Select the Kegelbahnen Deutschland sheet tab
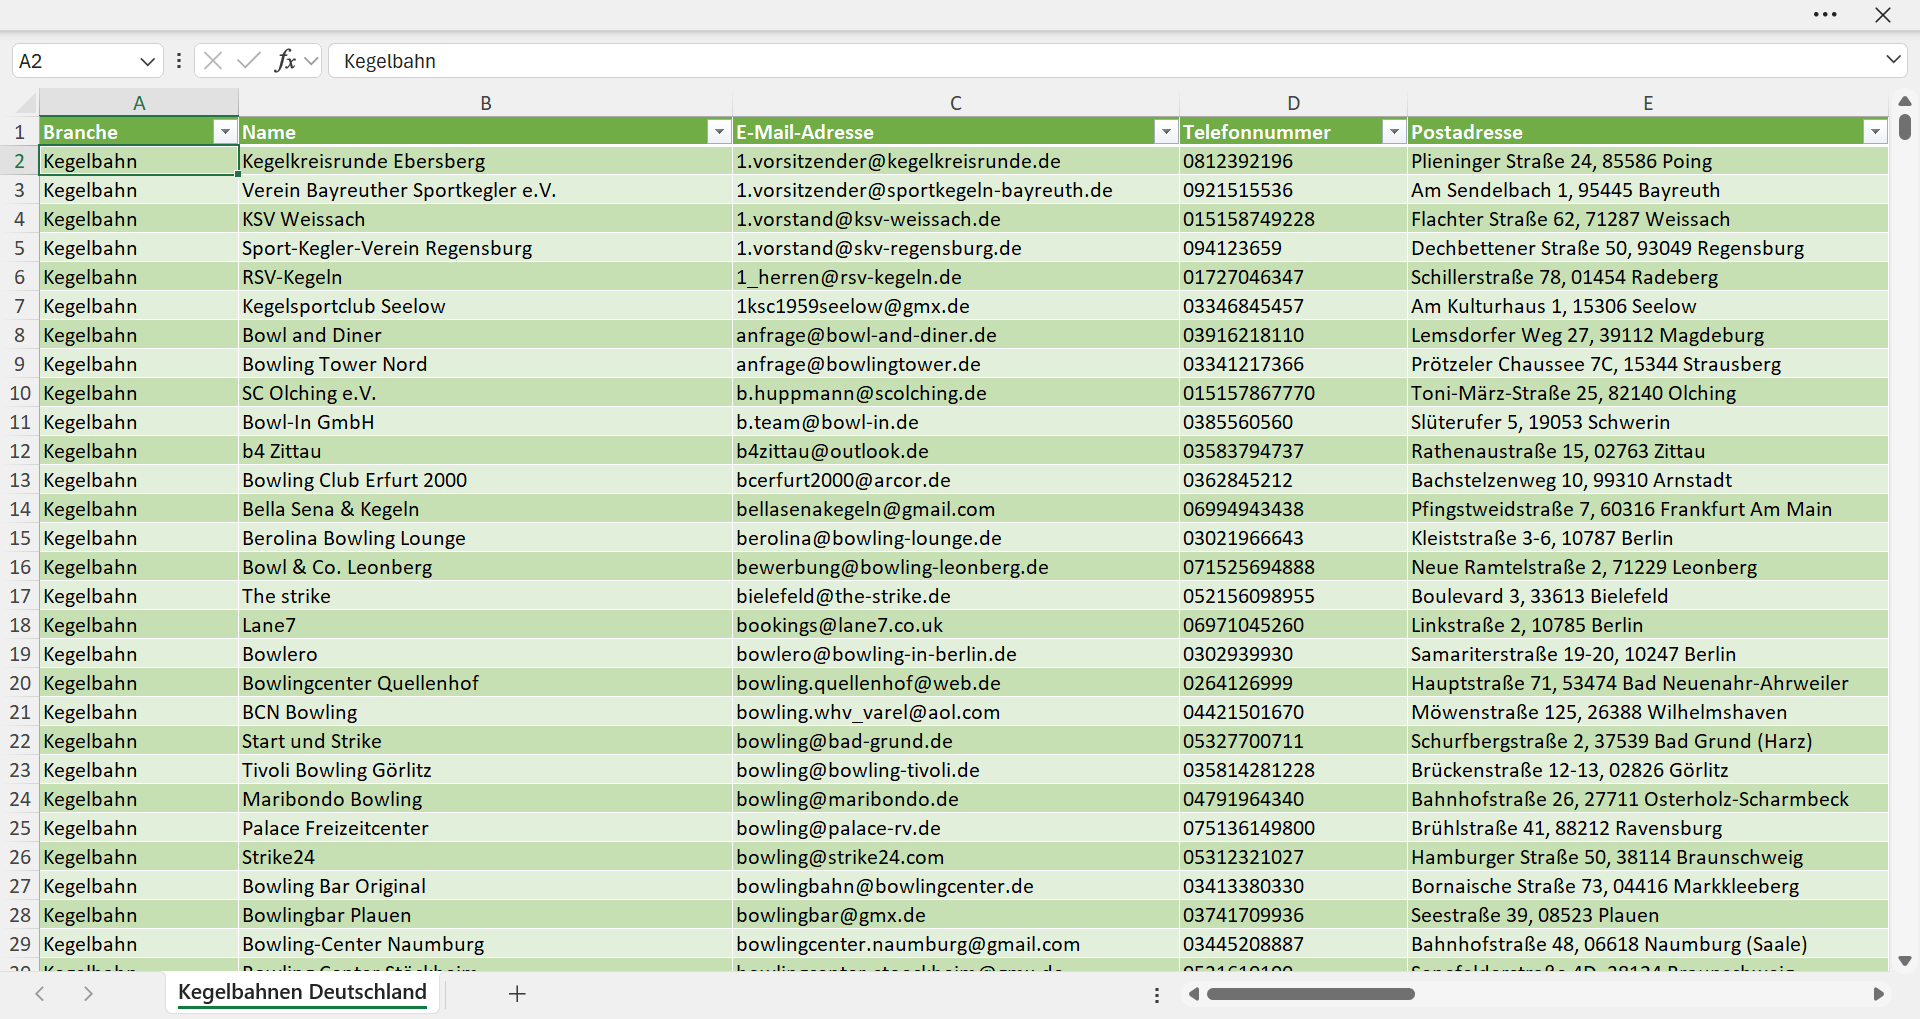This screenshot has height=1019, width=1920. (302, 992)
